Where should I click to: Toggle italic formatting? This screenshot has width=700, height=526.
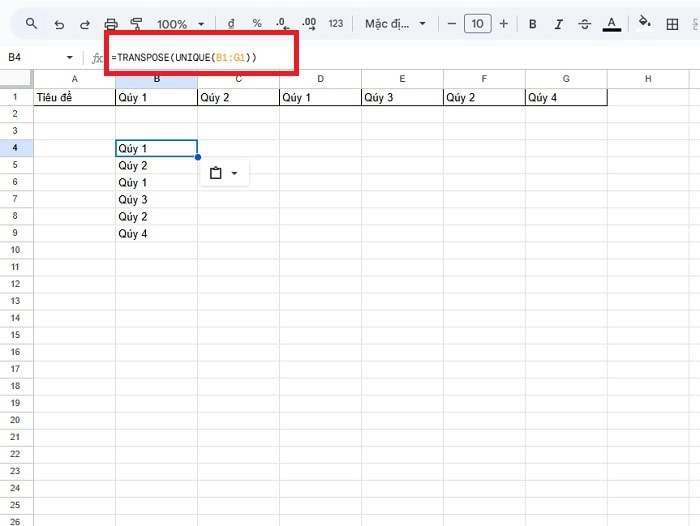[558, 24]
